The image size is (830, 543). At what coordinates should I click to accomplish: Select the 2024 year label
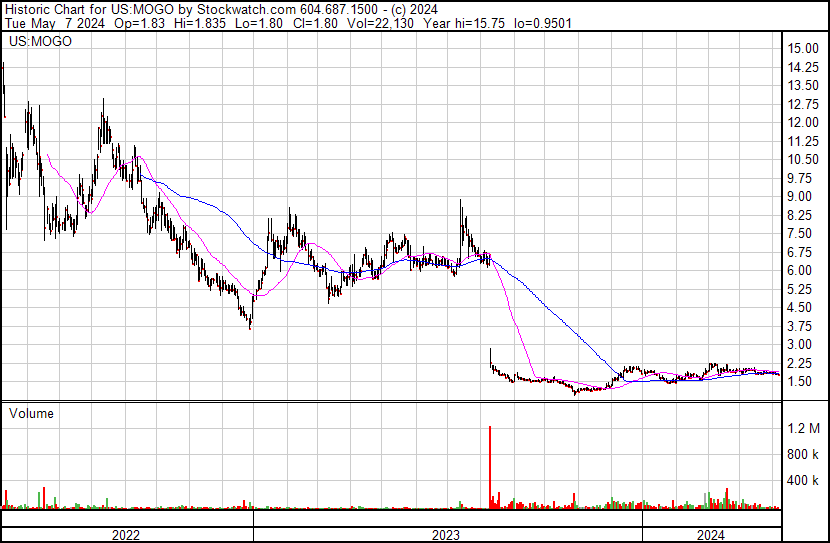point(710,535)
